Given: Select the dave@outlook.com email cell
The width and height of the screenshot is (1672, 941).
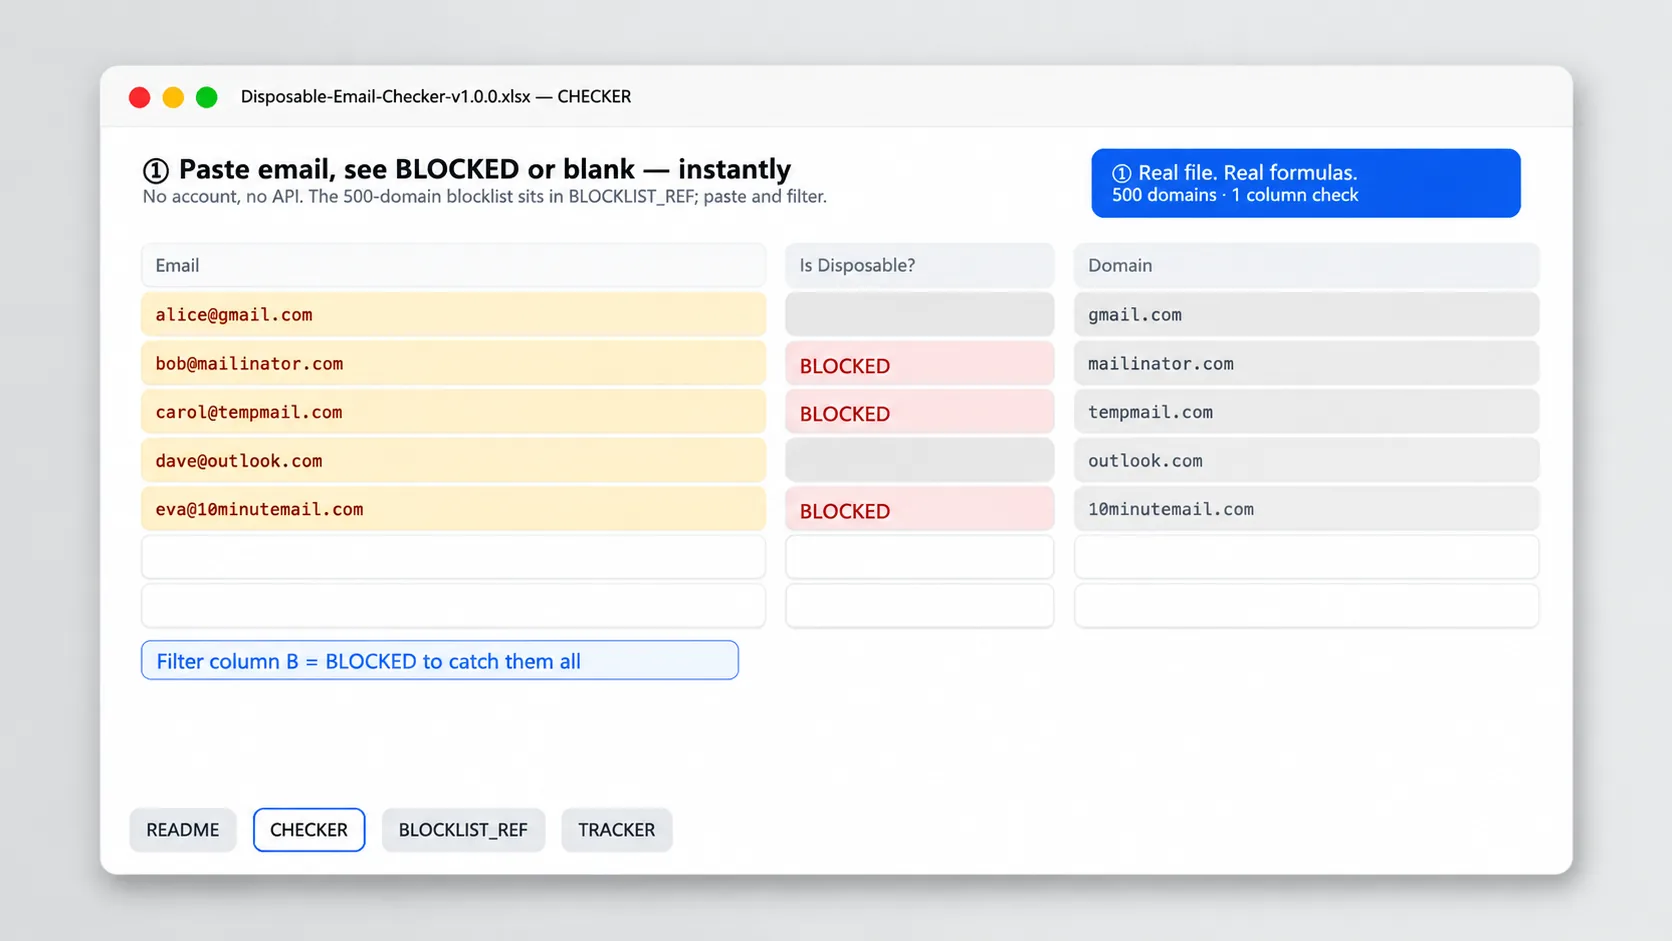Looking at the screenshot, I should pos(454,461).
